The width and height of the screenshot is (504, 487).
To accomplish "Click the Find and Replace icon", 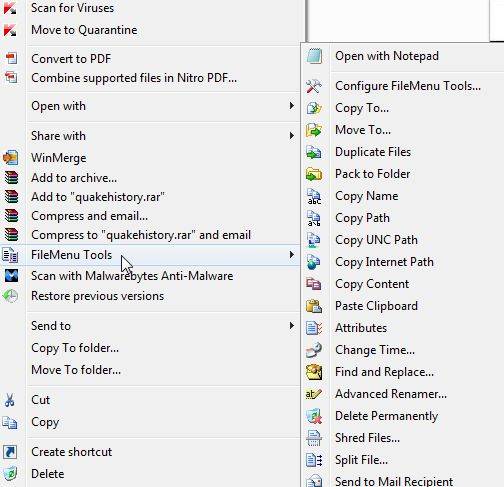I will coord(314,372).
